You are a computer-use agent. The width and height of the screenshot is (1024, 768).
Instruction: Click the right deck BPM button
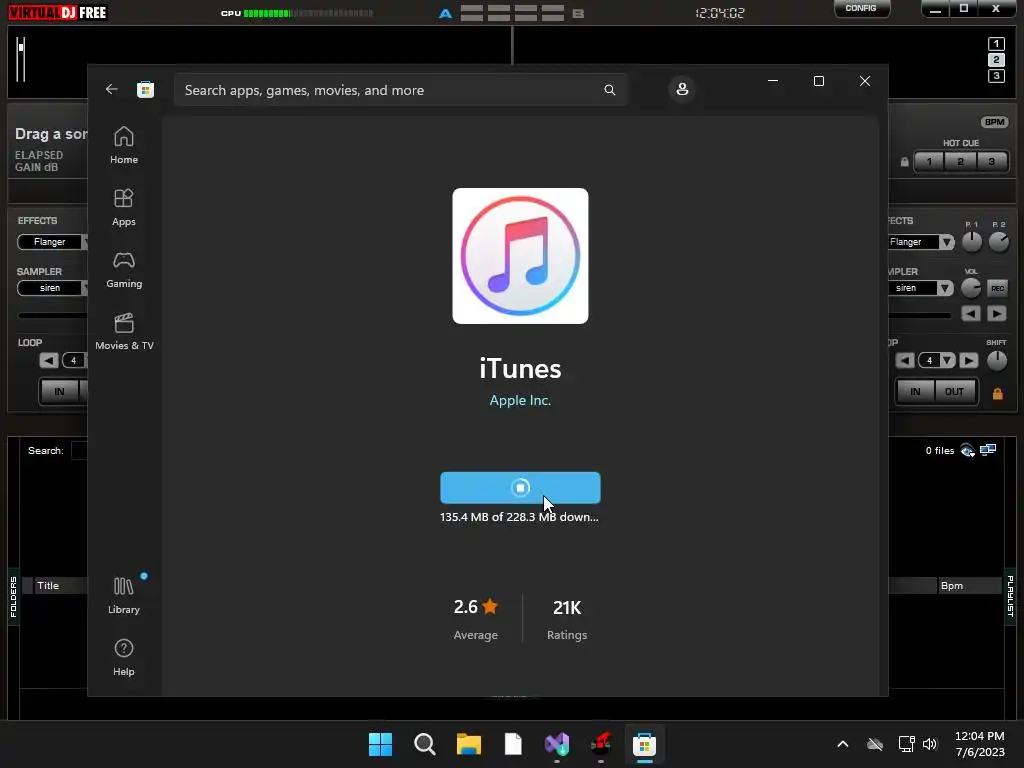tap(994, 122)
